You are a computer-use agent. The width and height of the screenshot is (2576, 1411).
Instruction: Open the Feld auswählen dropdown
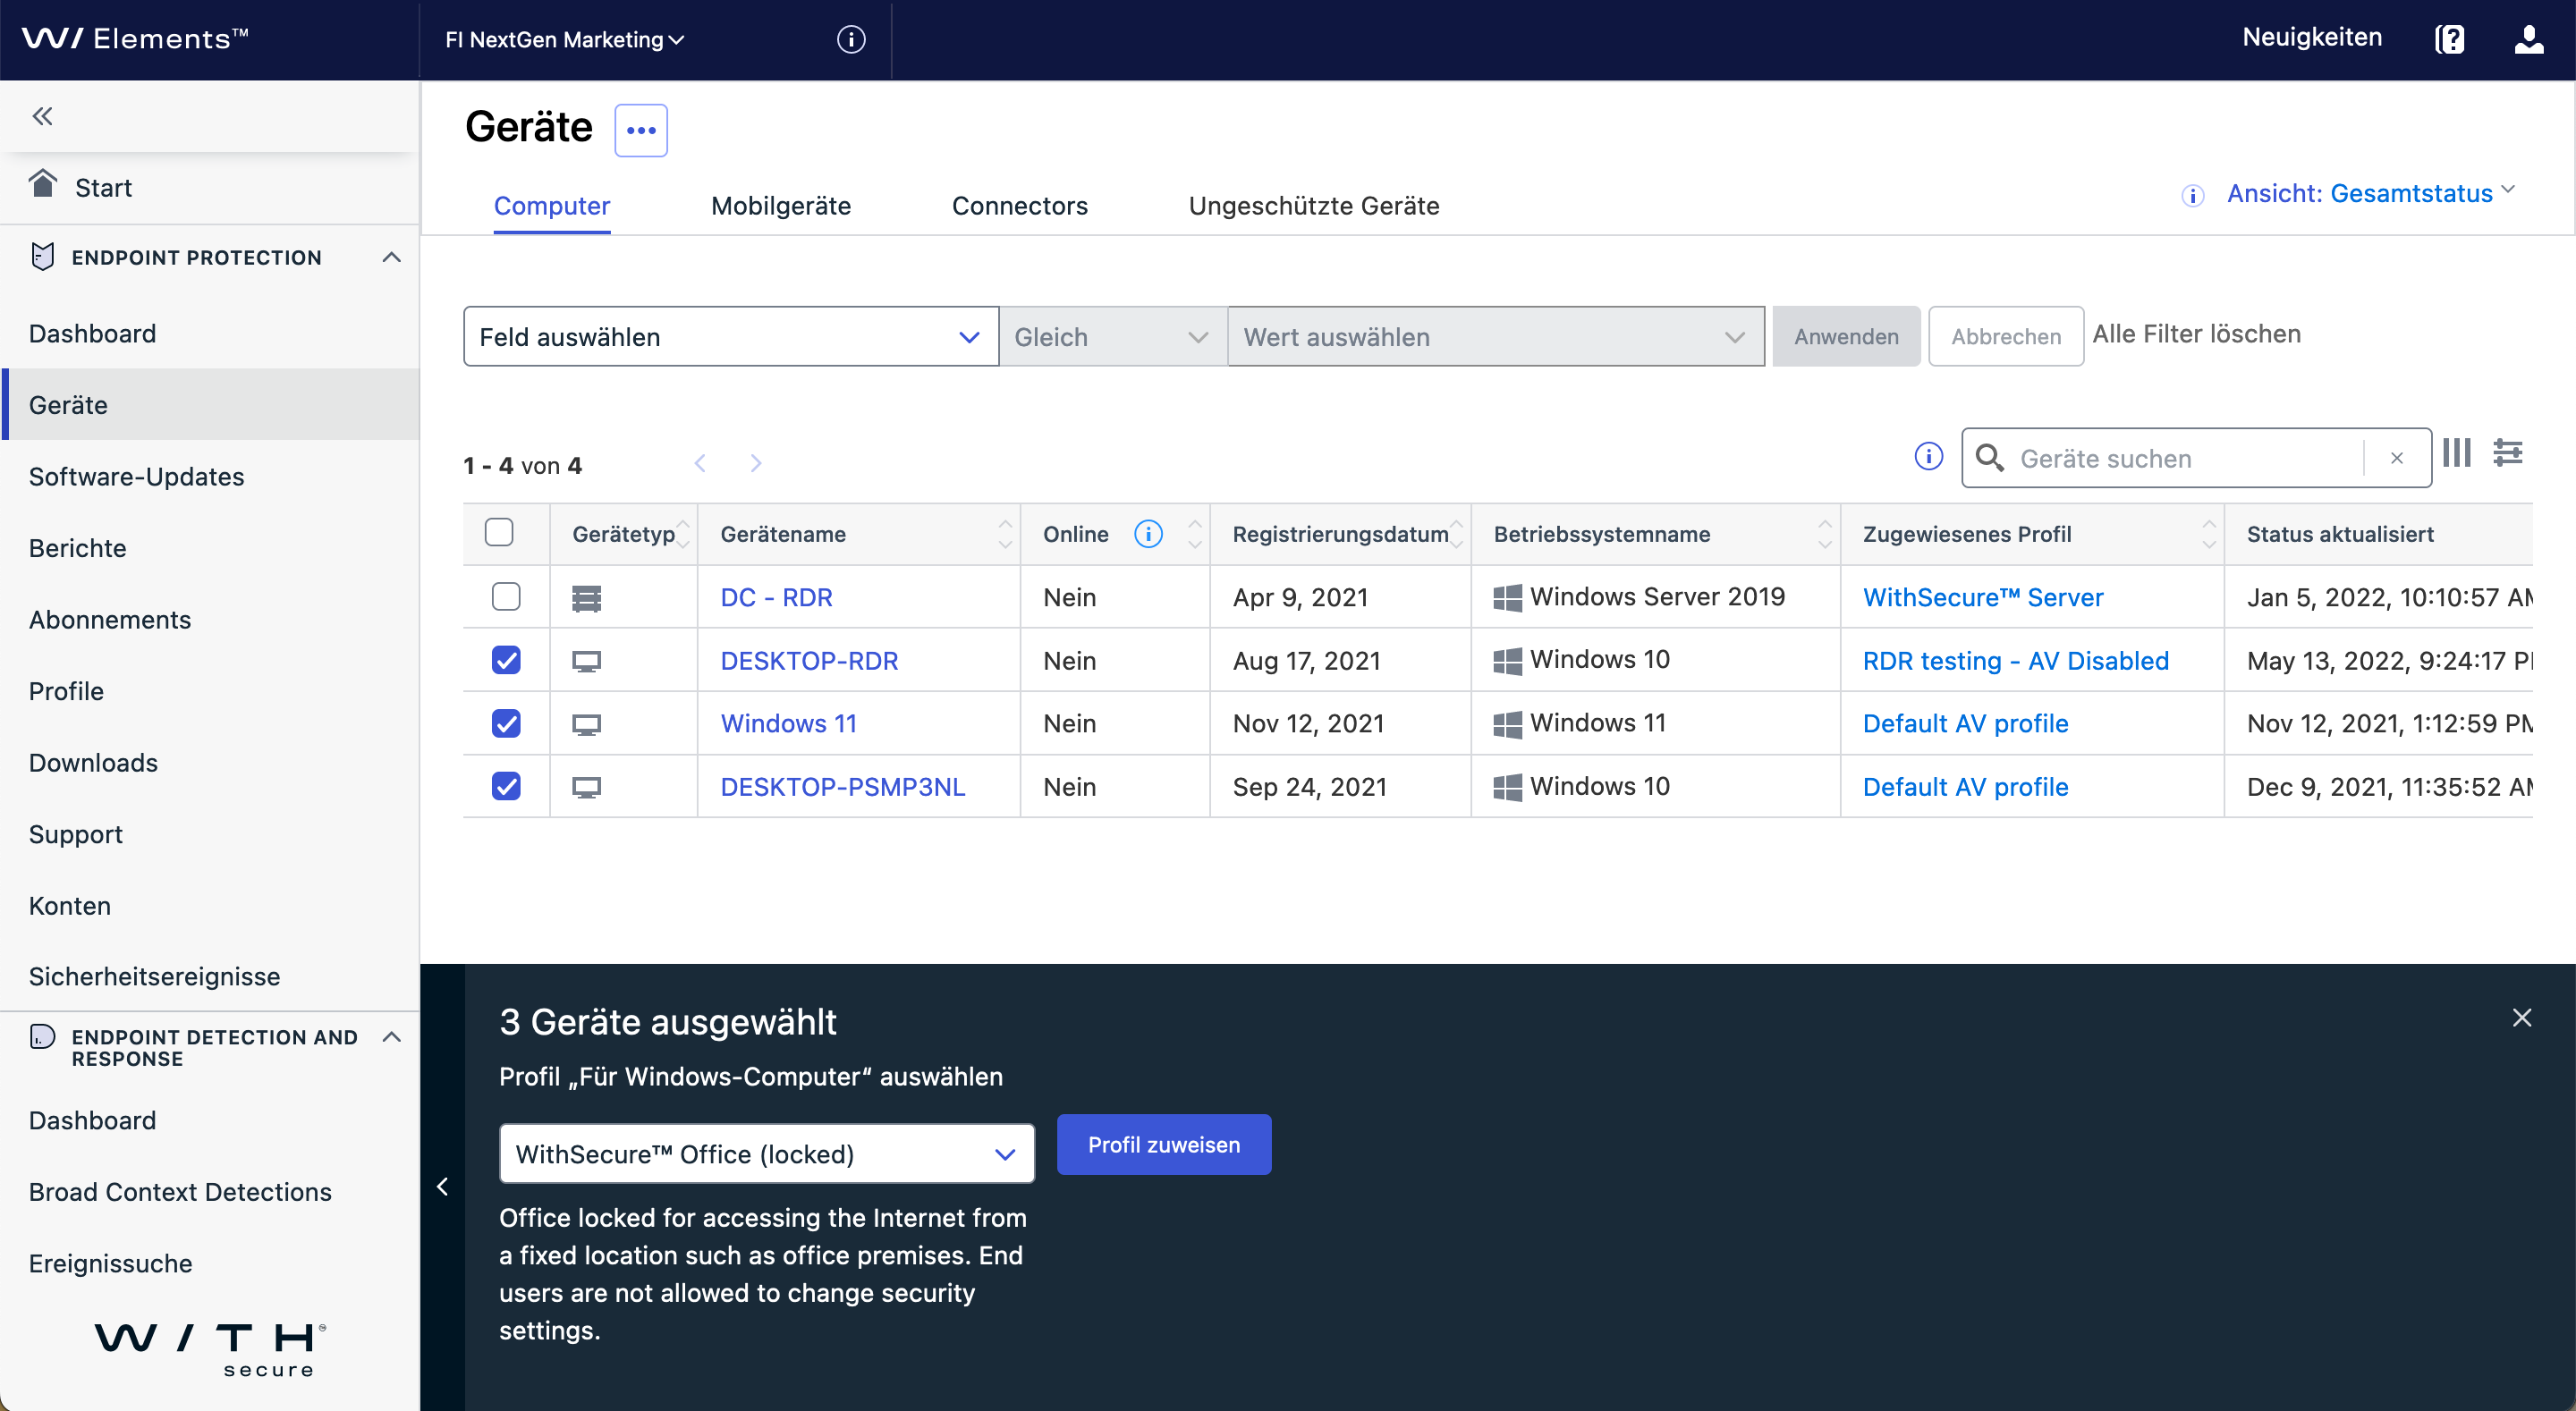pos(730,337)
